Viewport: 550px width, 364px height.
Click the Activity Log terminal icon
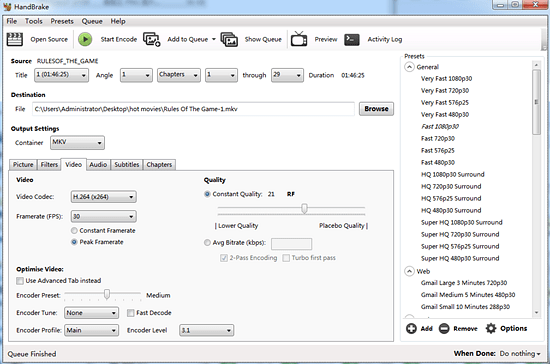pos(352,40)
